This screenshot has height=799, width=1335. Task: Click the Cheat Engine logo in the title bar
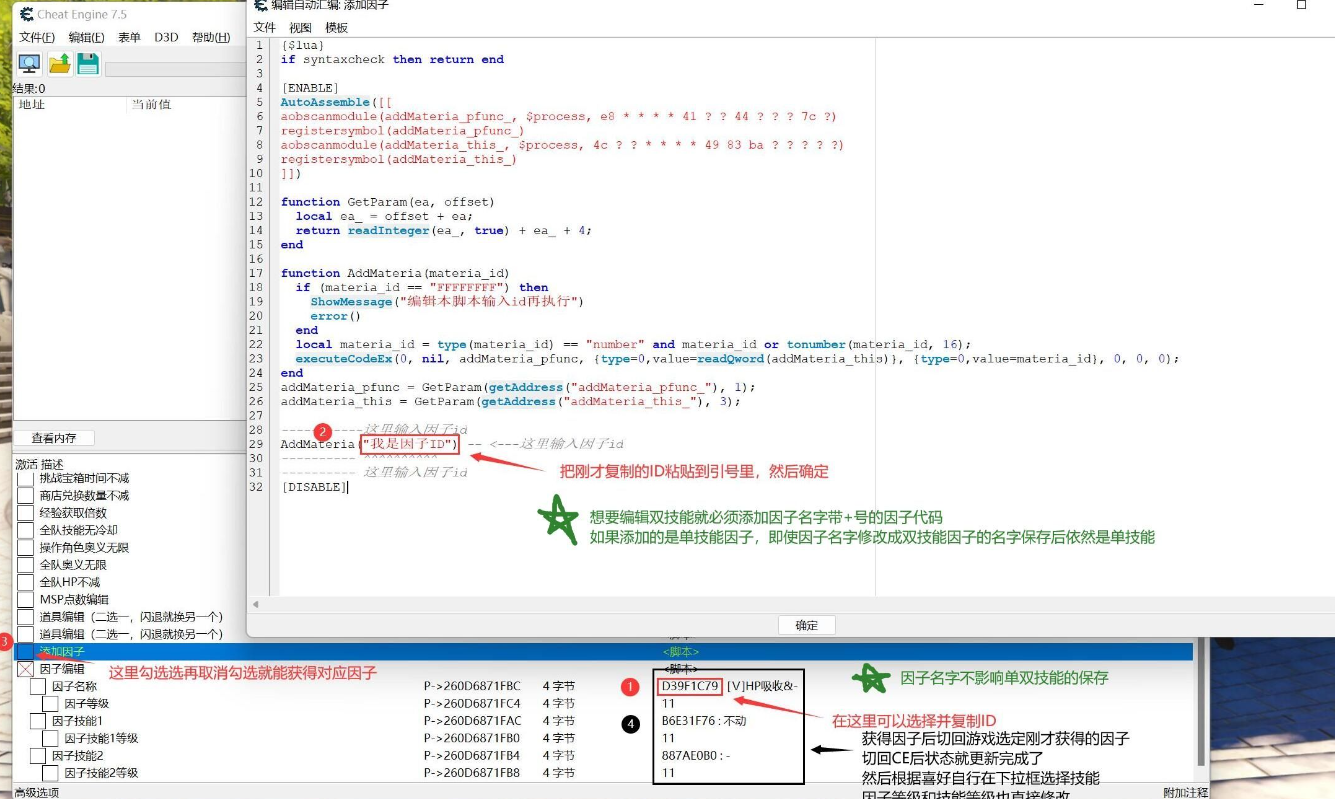click(x=24, y=14)
